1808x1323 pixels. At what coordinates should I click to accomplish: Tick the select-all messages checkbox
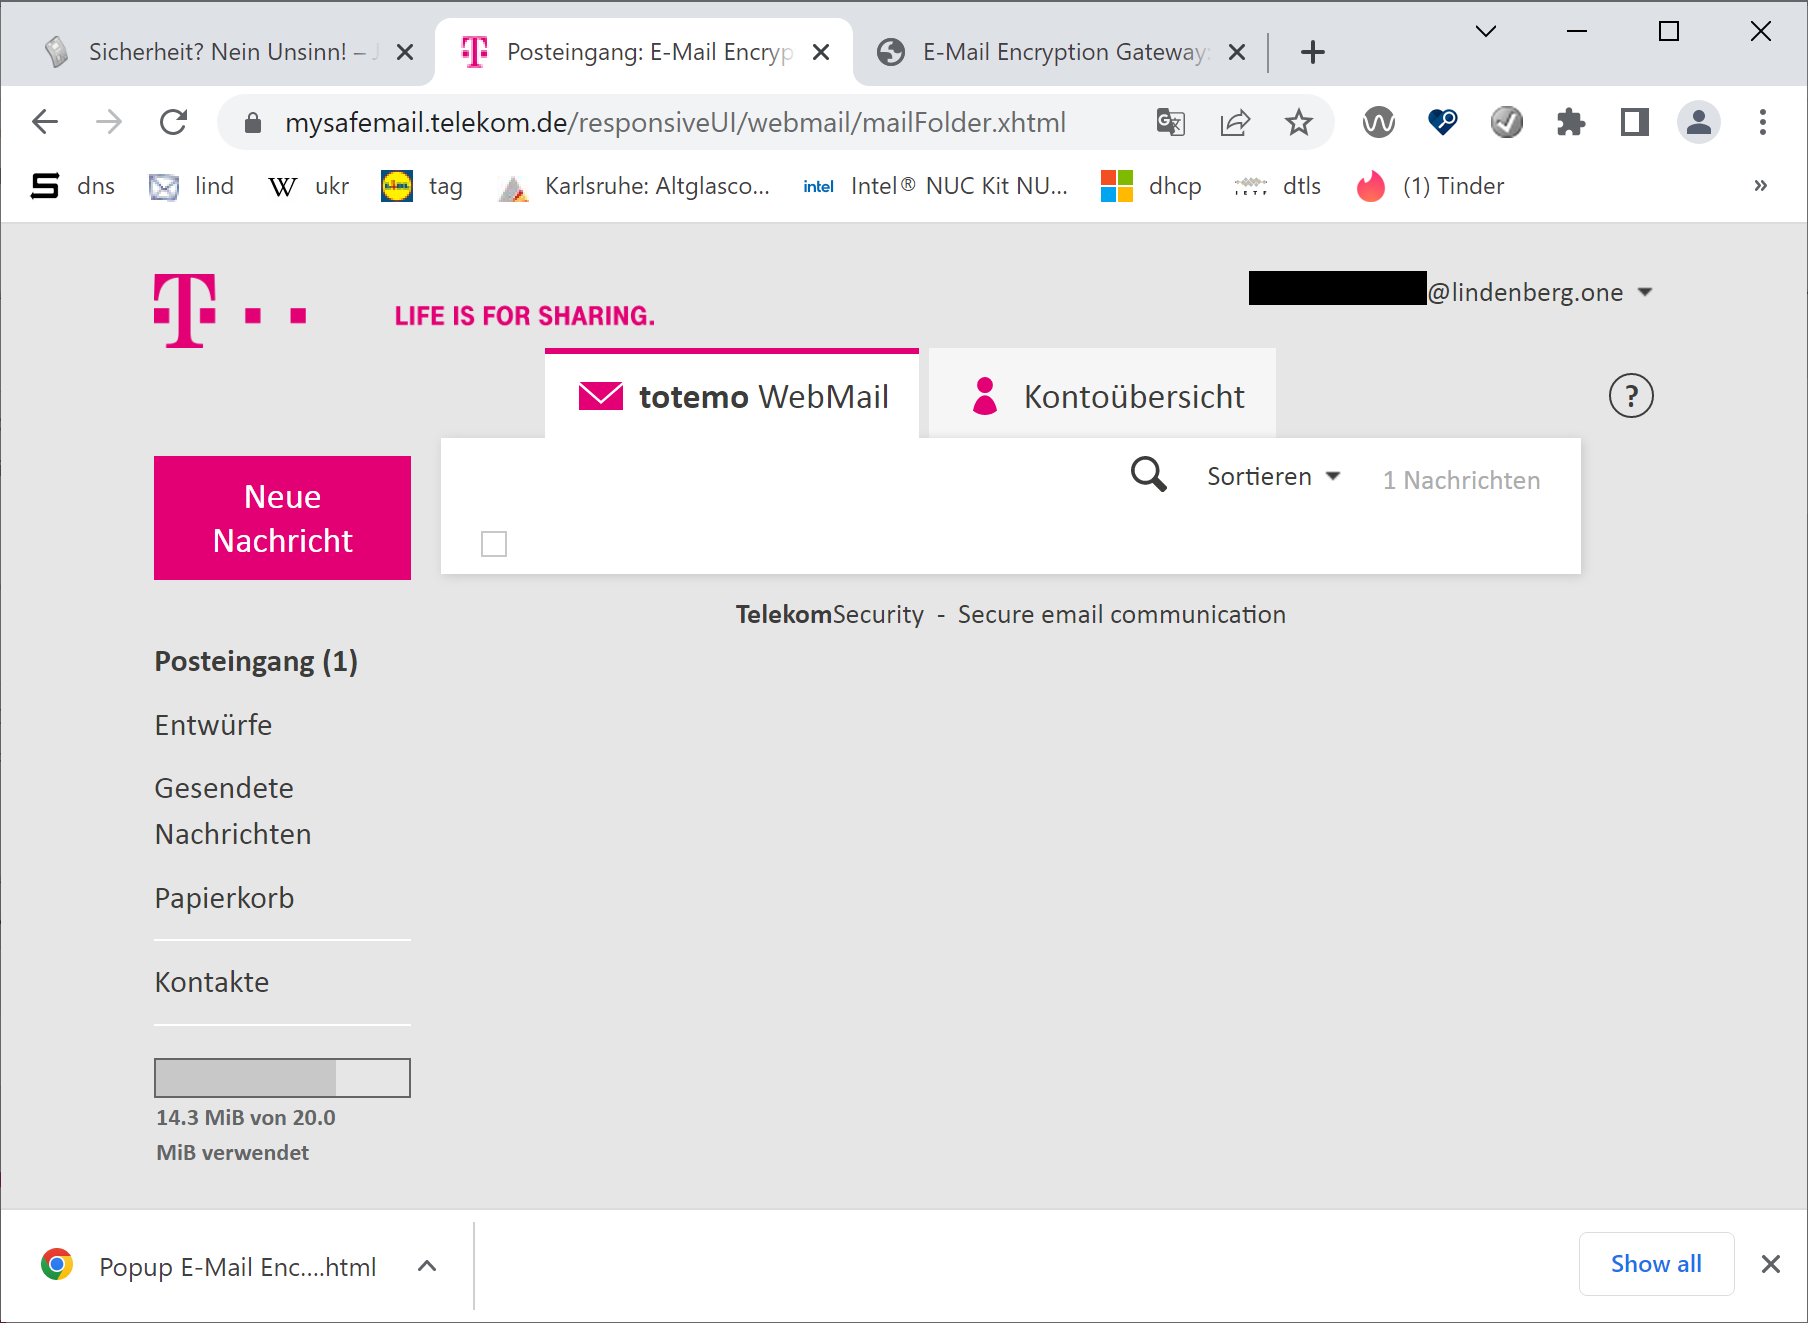(494, 544)
